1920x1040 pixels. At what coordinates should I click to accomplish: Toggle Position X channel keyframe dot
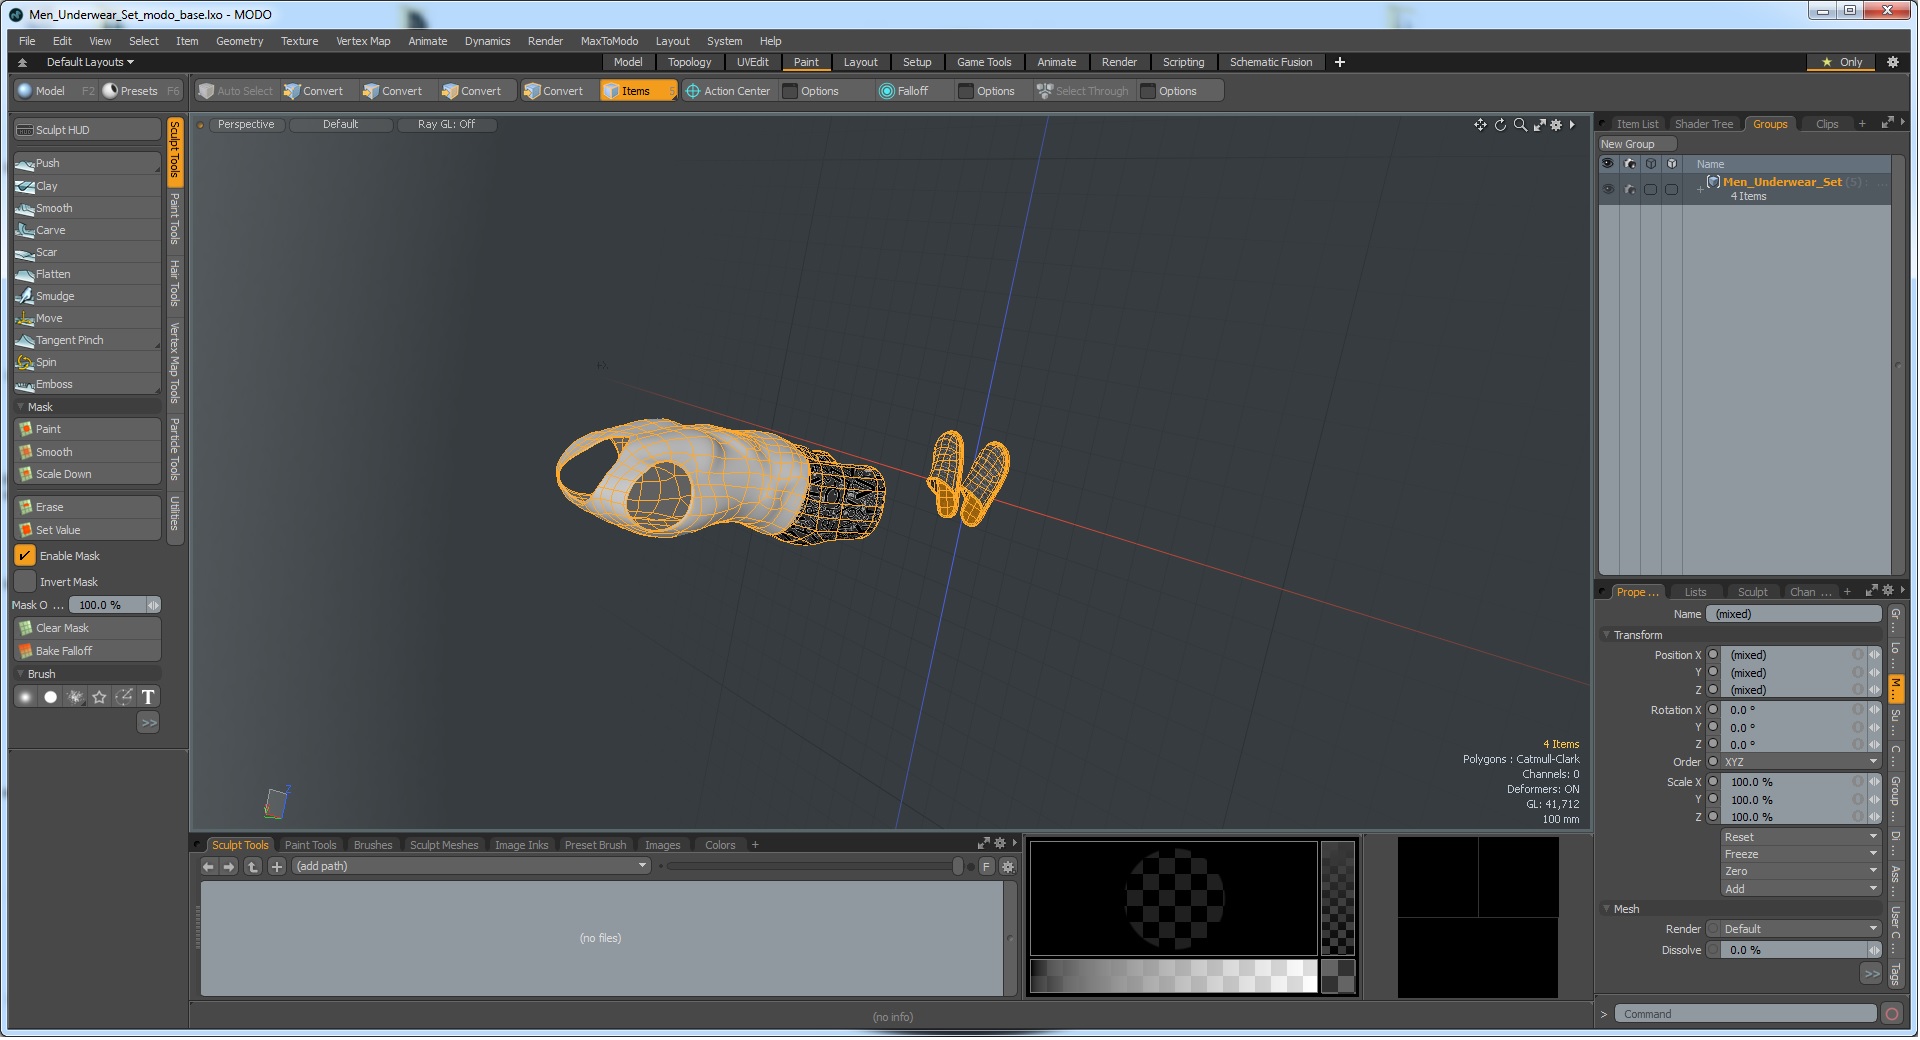1713,655
